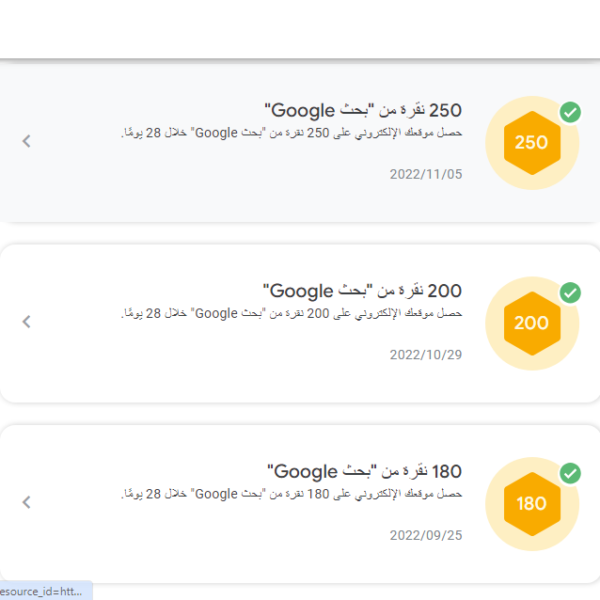
Task: Click the 180 clicks description text
Action: point(292,494)
